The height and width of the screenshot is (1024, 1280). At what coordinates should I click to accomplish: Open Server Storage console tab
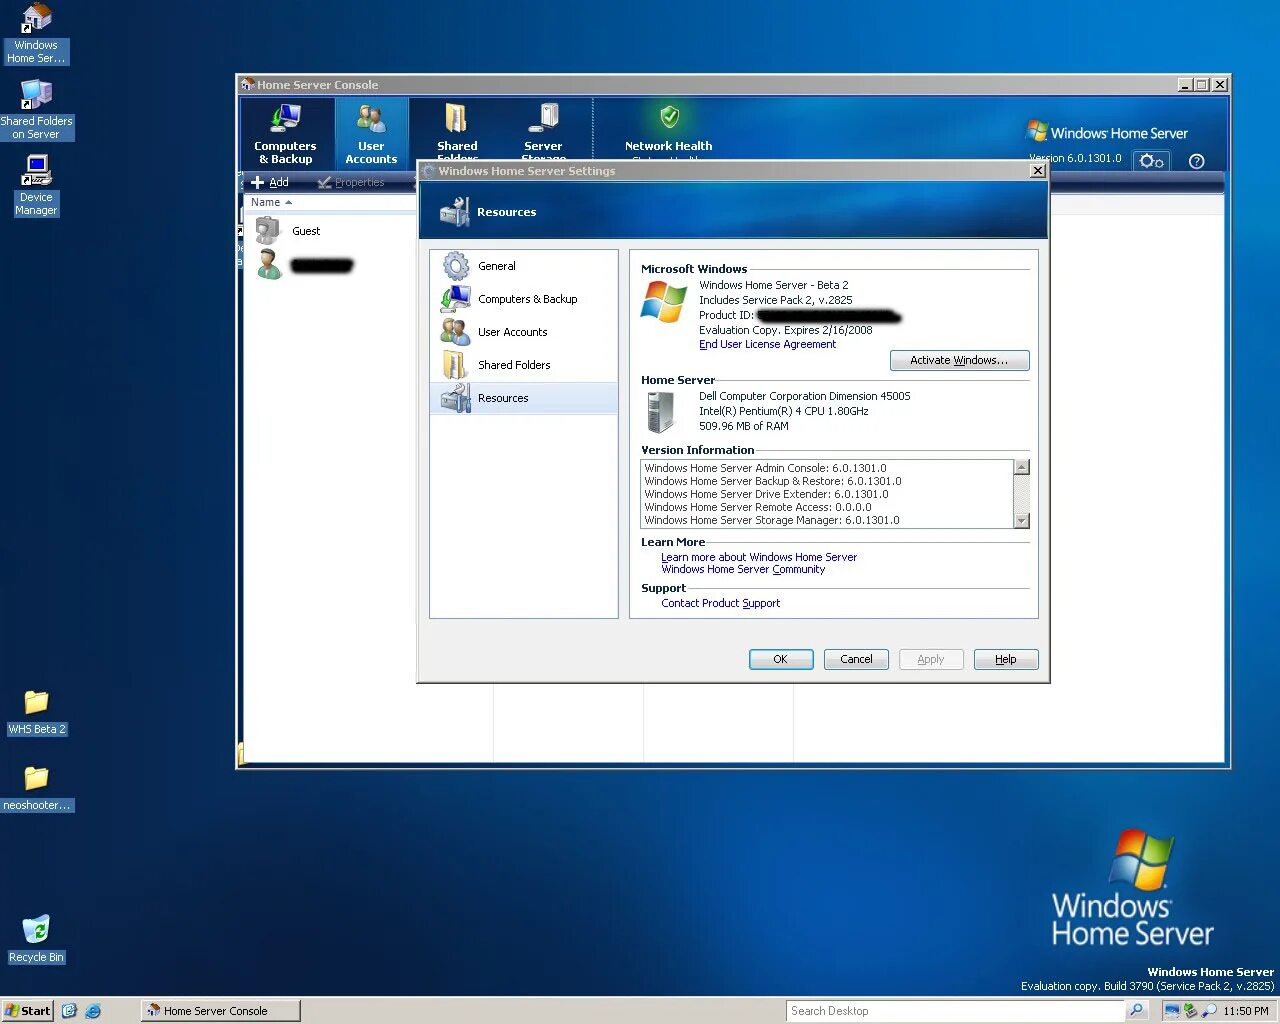pyautogui.click(x=543, y=130)
